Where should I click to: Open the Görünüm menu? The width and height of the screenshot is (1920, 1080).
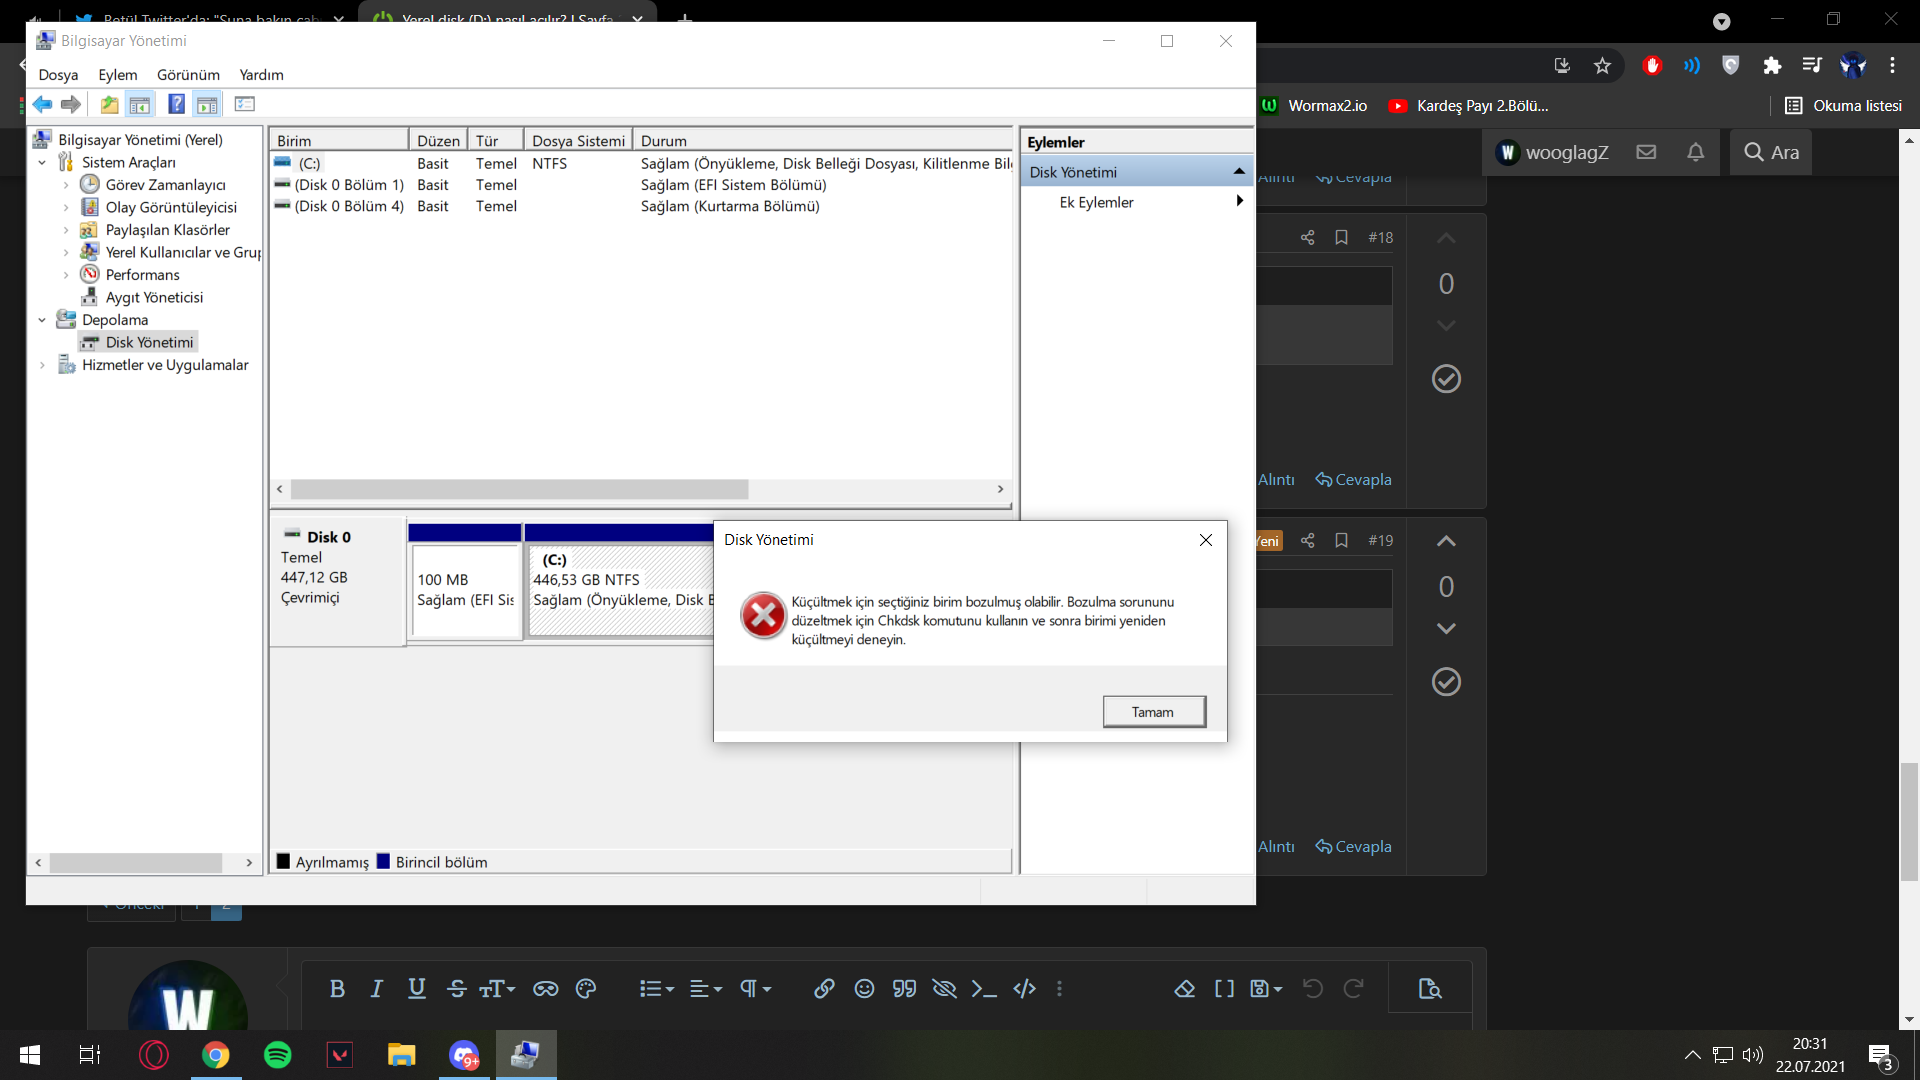(188, 75)
